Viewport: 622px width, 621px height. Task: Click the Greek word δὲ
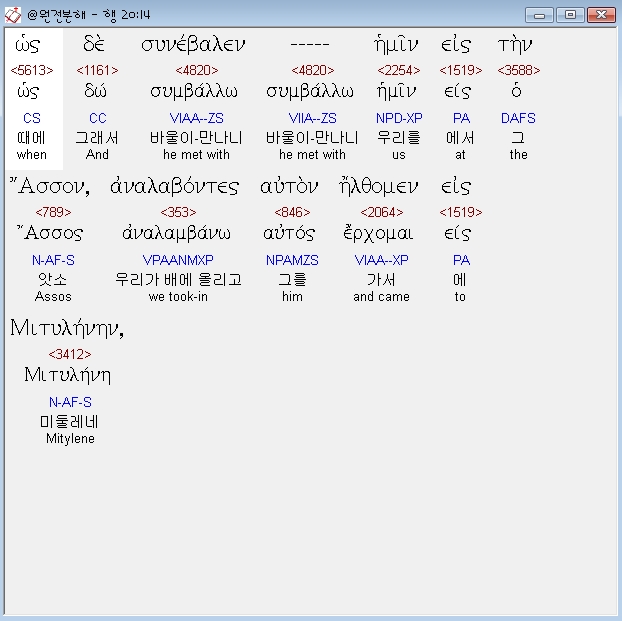coord(94,44)
